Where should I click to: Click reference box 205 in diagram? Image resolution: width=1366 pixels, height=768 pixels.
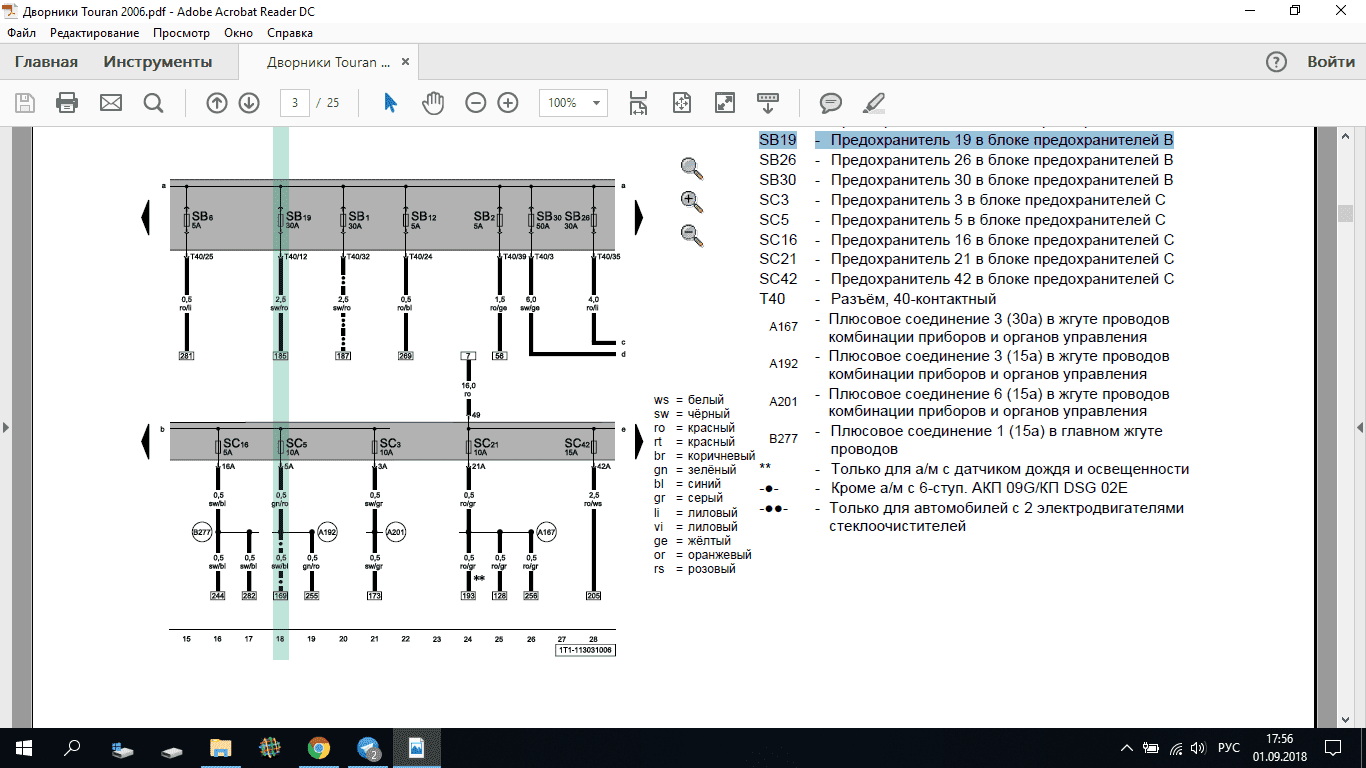coord(594,595)
